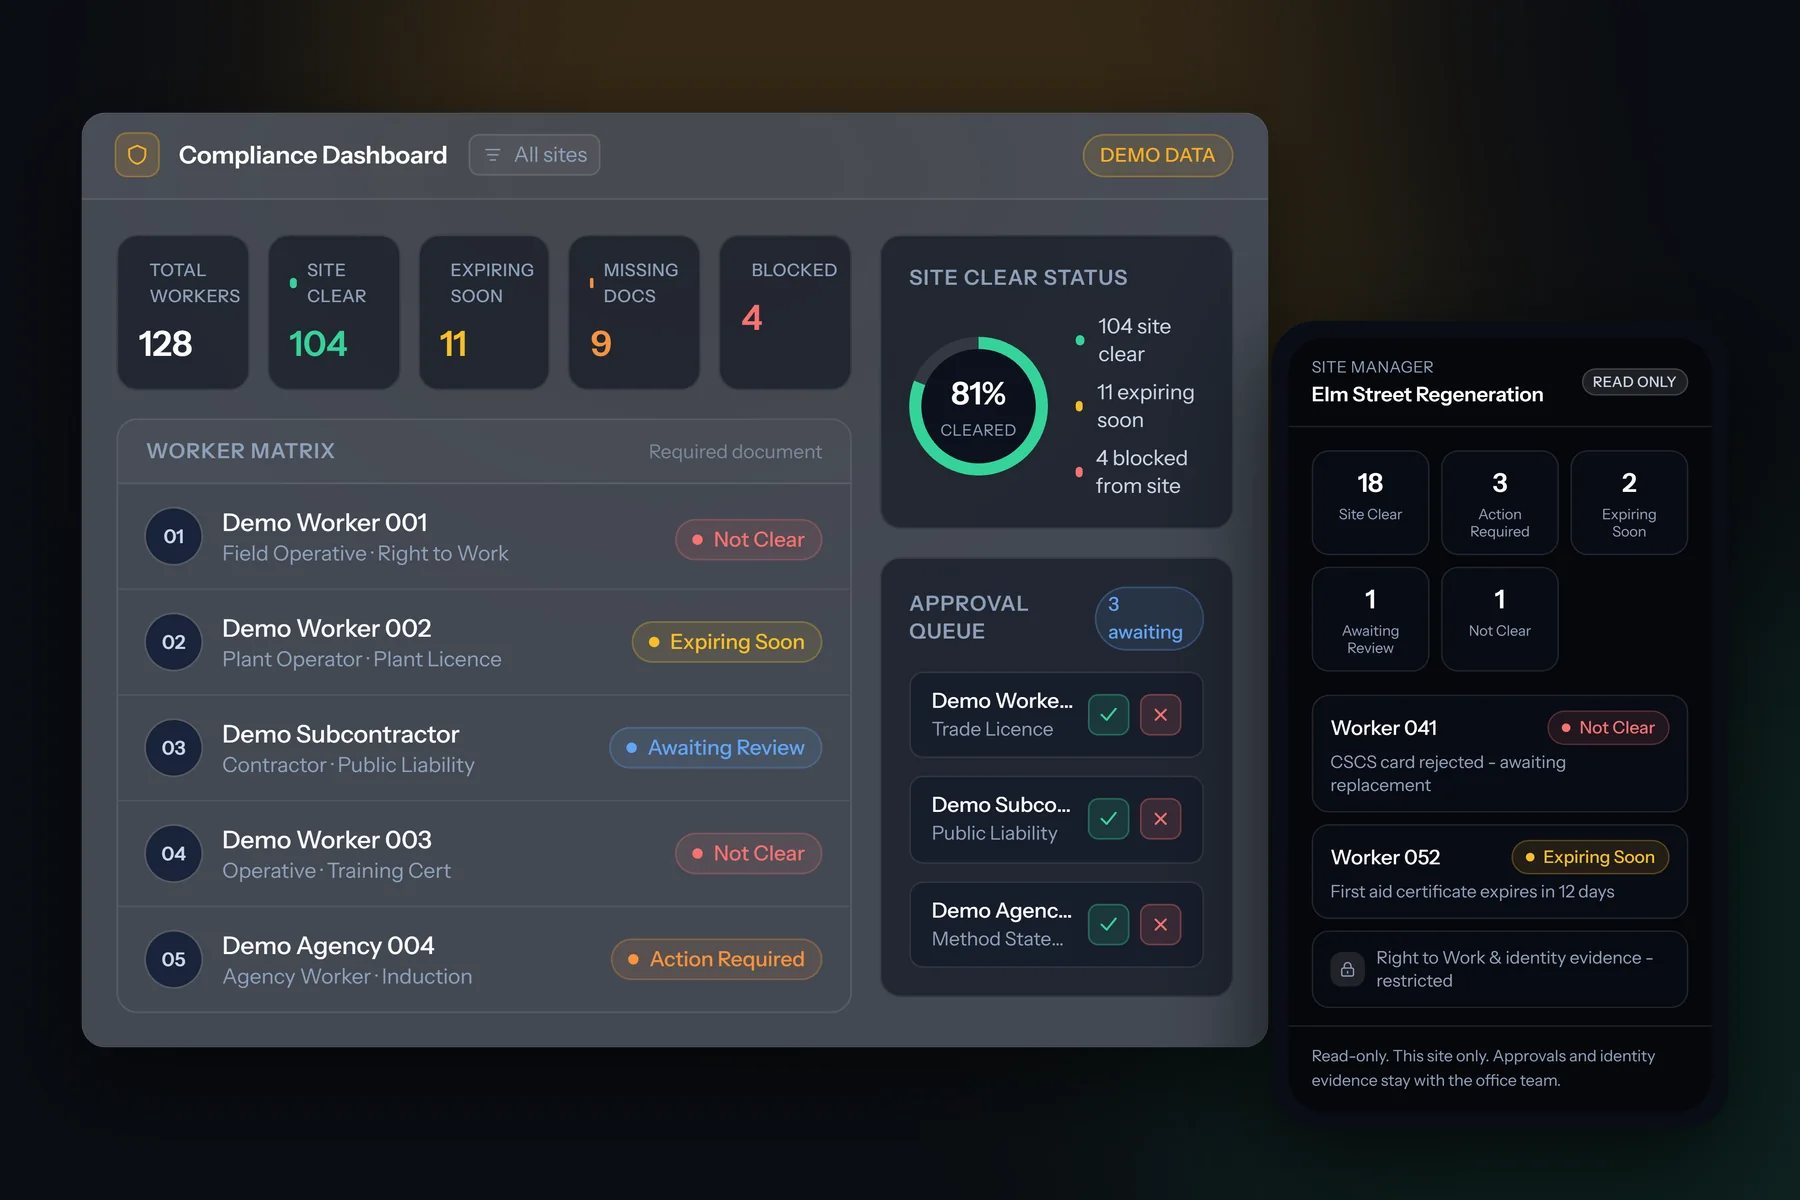Viewport: 1800px width, 1200px height.
Task: Reject the Public Liability request with the X
Action: tap(1160, 819)
